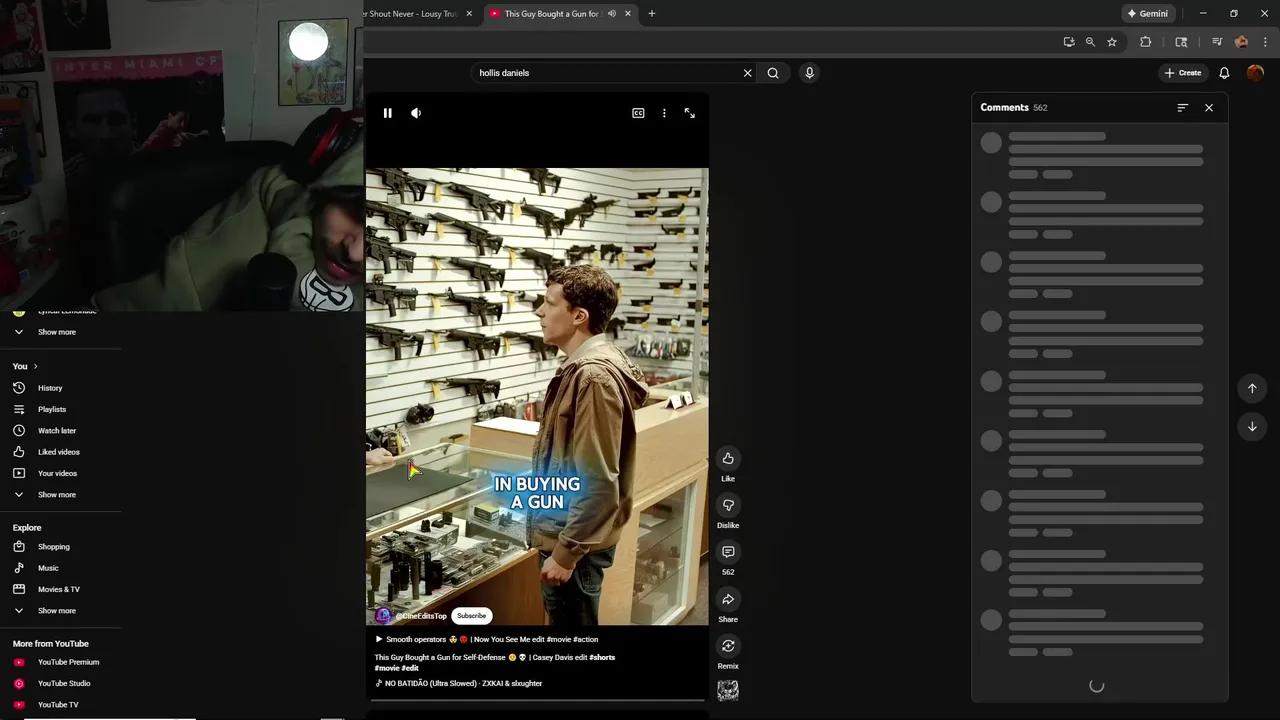Open the Smooth operators related video link
Screen dimensions: 1280x720
[x=486, y=639]
